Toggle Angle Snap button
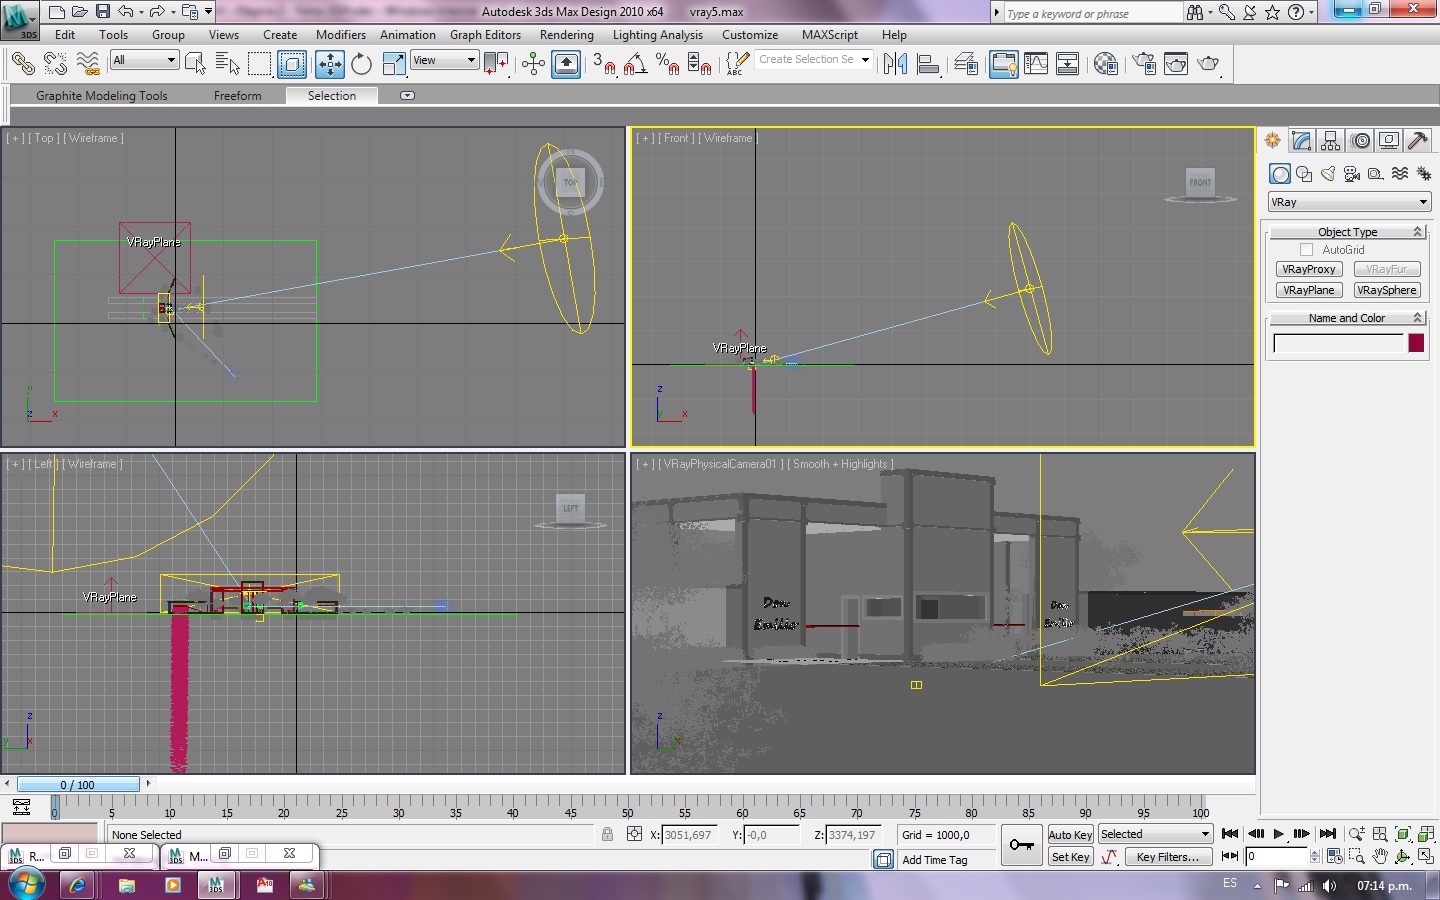 pos(635,64)
